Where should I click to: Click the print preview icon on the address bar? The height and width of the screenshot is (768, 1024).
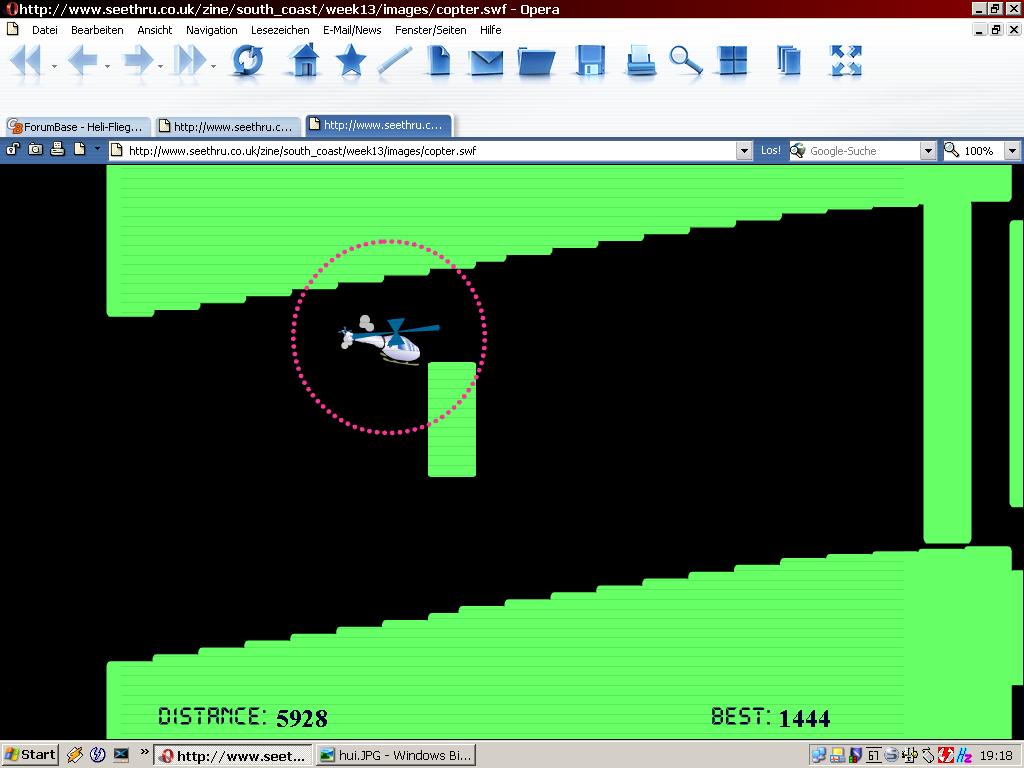(57, 150)
